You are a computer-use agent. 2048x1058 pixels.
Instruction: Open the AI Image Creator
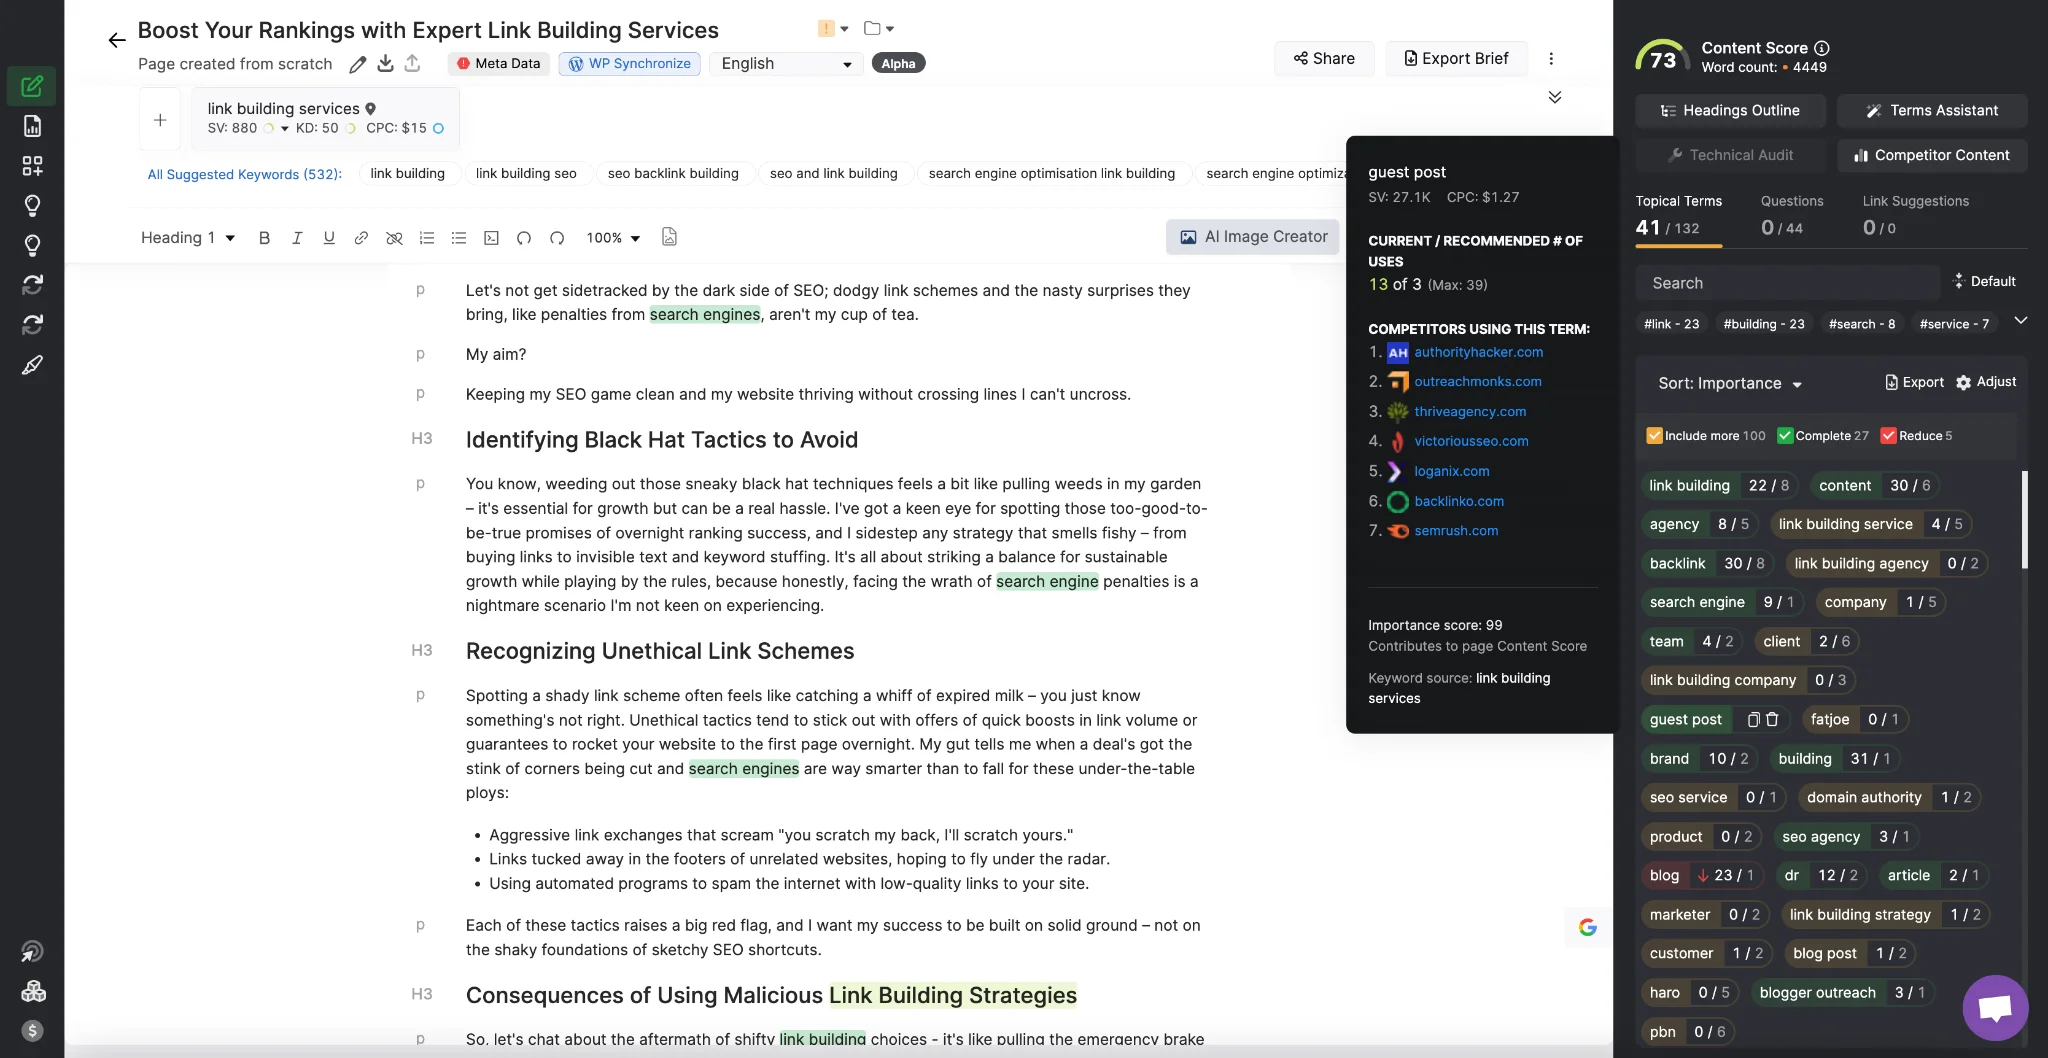point(1253,237)
